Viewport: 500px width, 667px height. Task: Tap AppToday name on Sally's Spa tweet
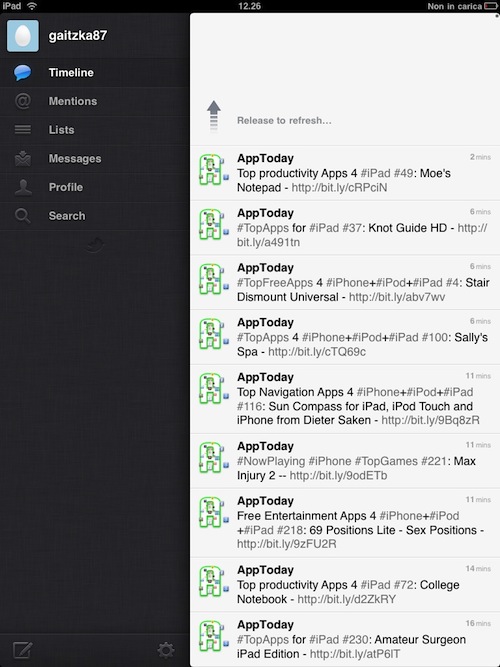coord(266,322)
